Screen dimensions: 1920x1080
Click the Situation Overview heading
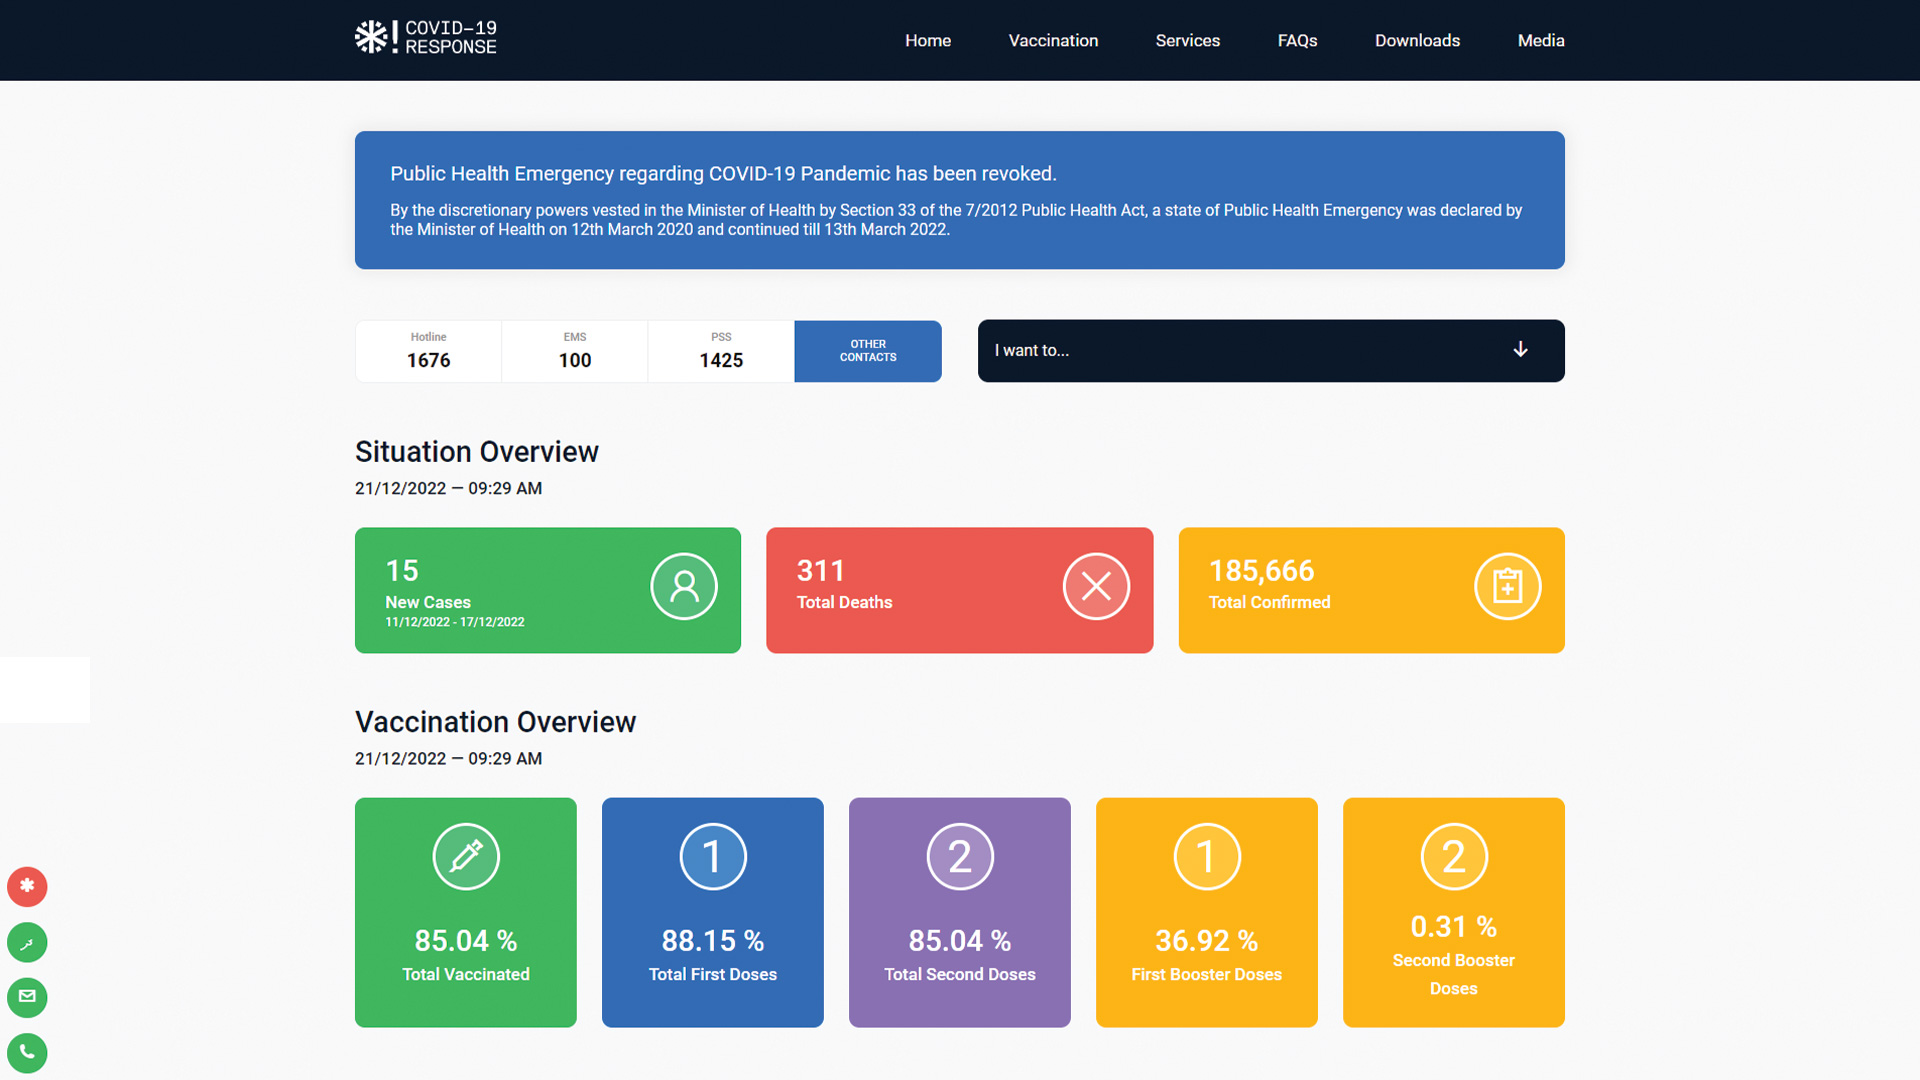[x=477, y=452]
